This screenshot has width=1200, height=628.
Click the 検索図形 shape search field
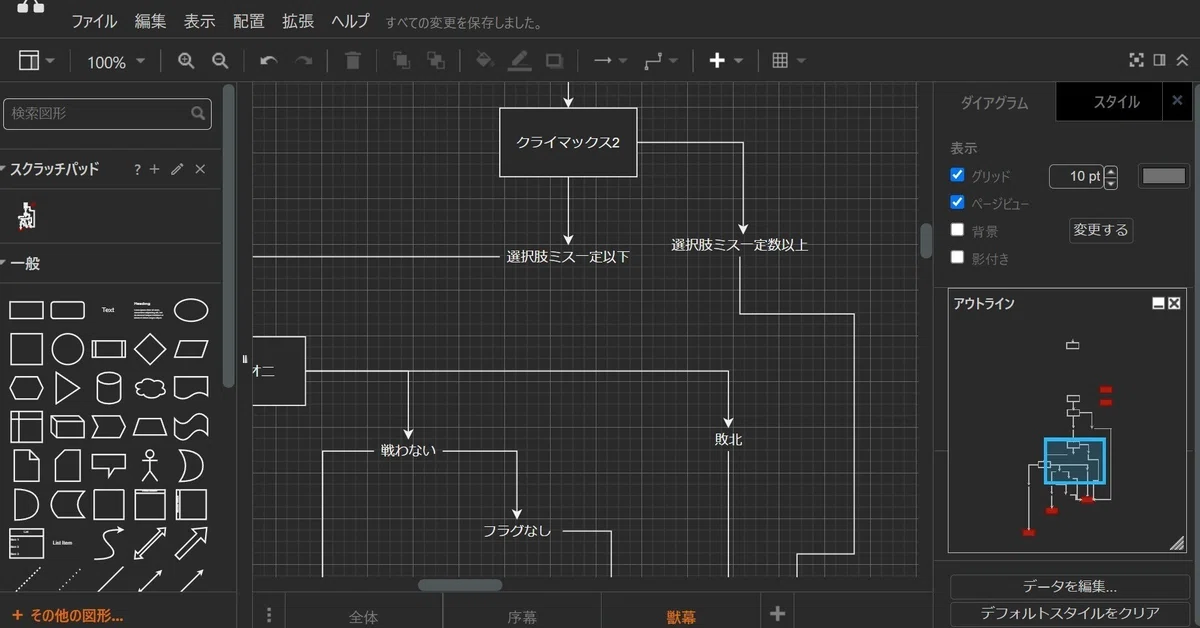click(107, 114)
